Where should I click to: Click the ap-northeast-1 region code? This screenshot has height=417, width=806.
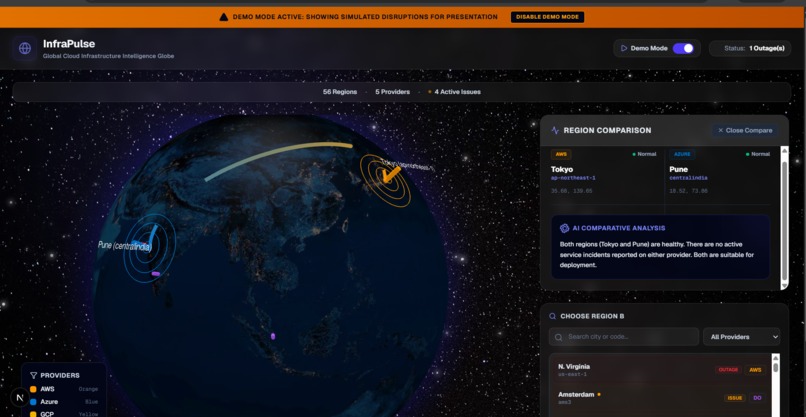(x=572, y=178)
